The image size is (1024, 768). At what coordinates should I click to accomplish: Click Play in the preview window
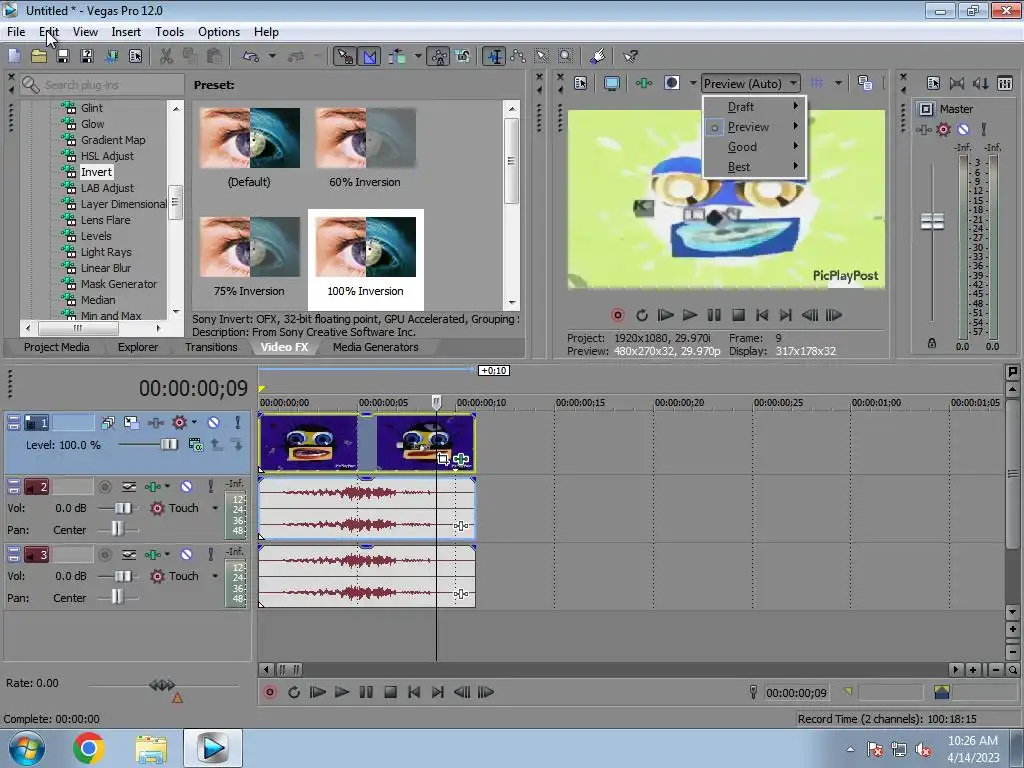click(x=690, y=315)
